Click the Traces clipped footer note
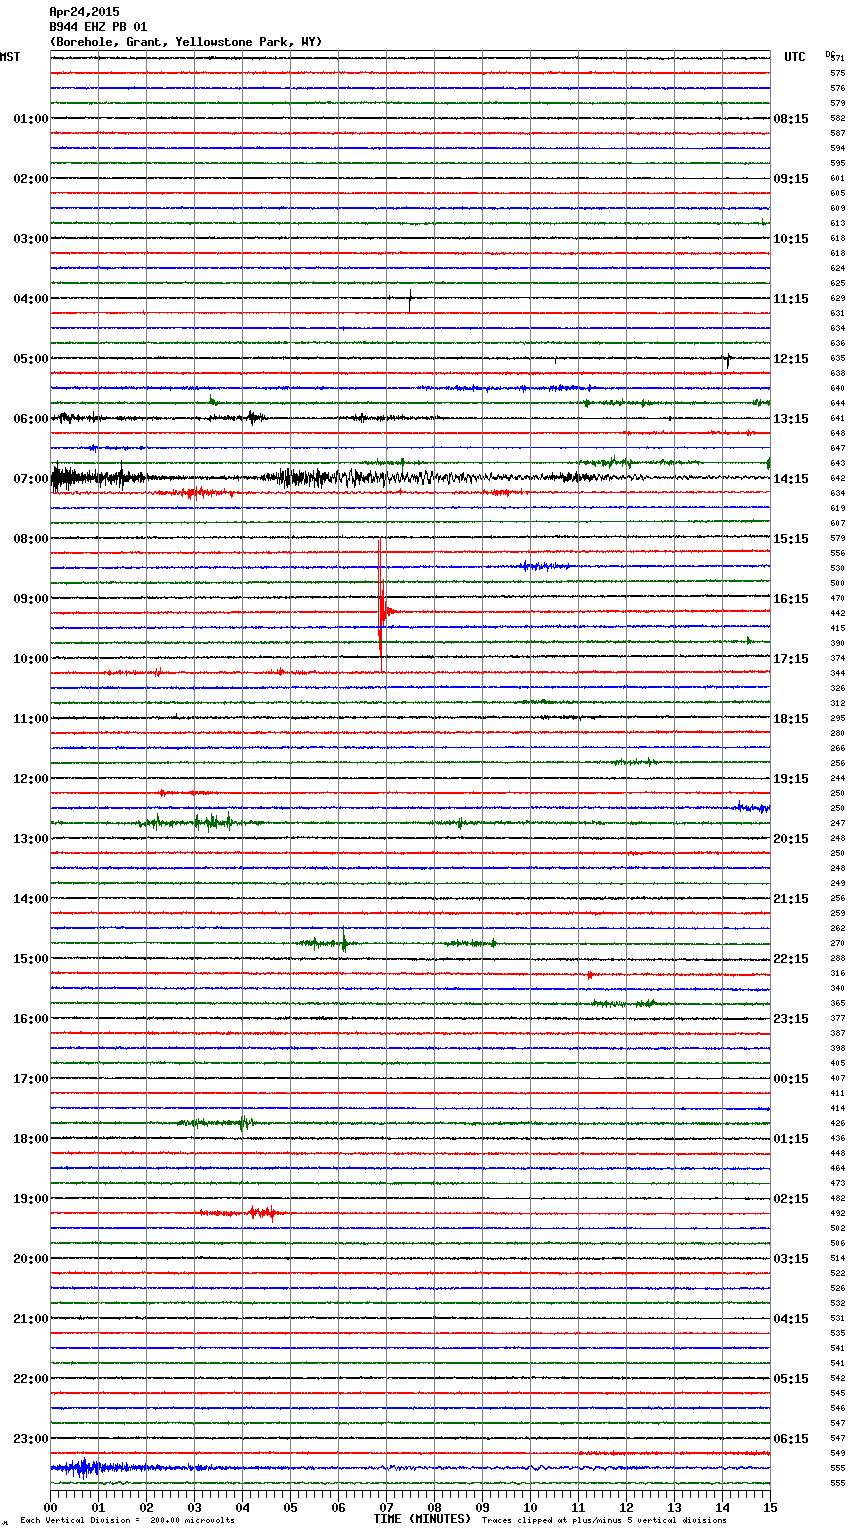 pos(604,1520)
